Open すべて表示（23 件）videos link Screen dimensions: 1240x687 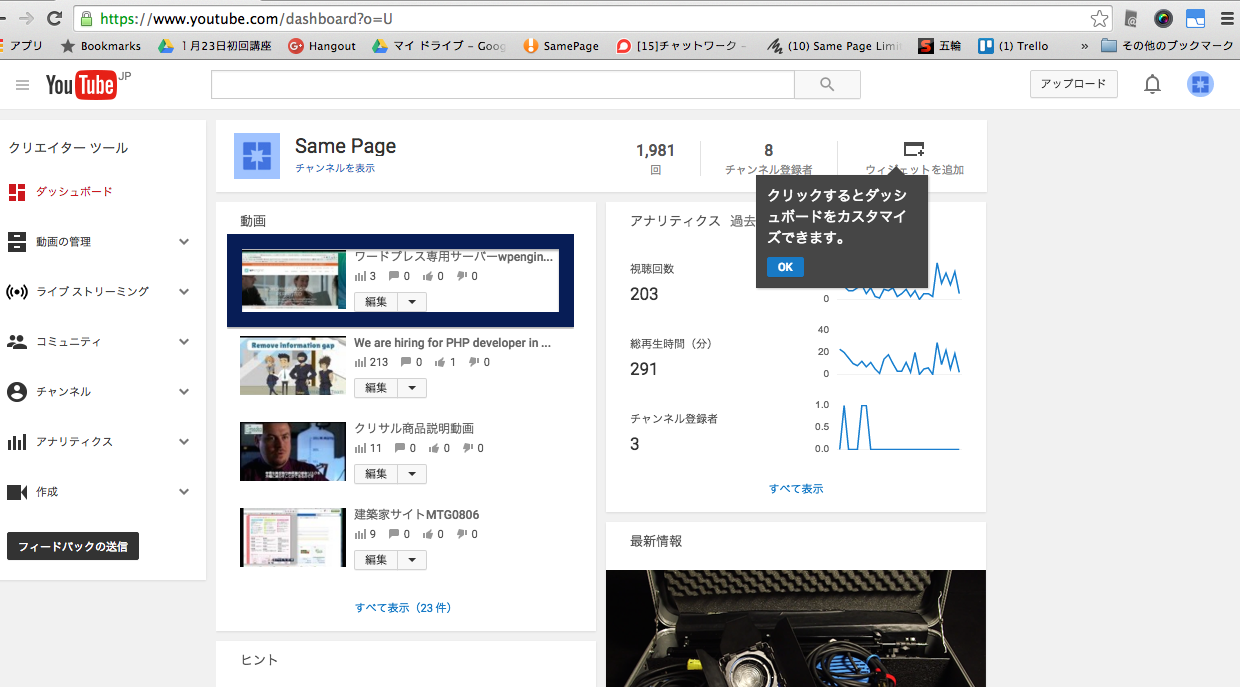[403, 608]
